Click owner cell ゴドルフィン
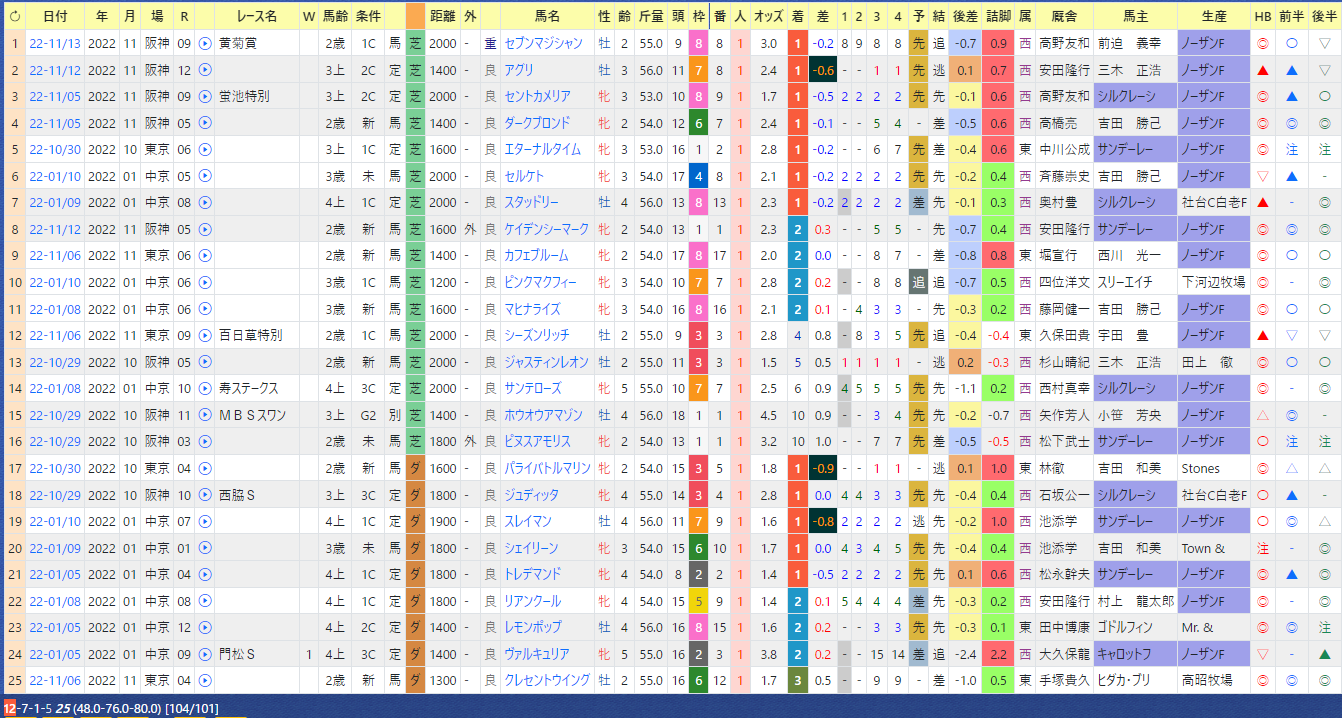The width and height of the screenshot is (1342, 718). [x=1135, y=627]
